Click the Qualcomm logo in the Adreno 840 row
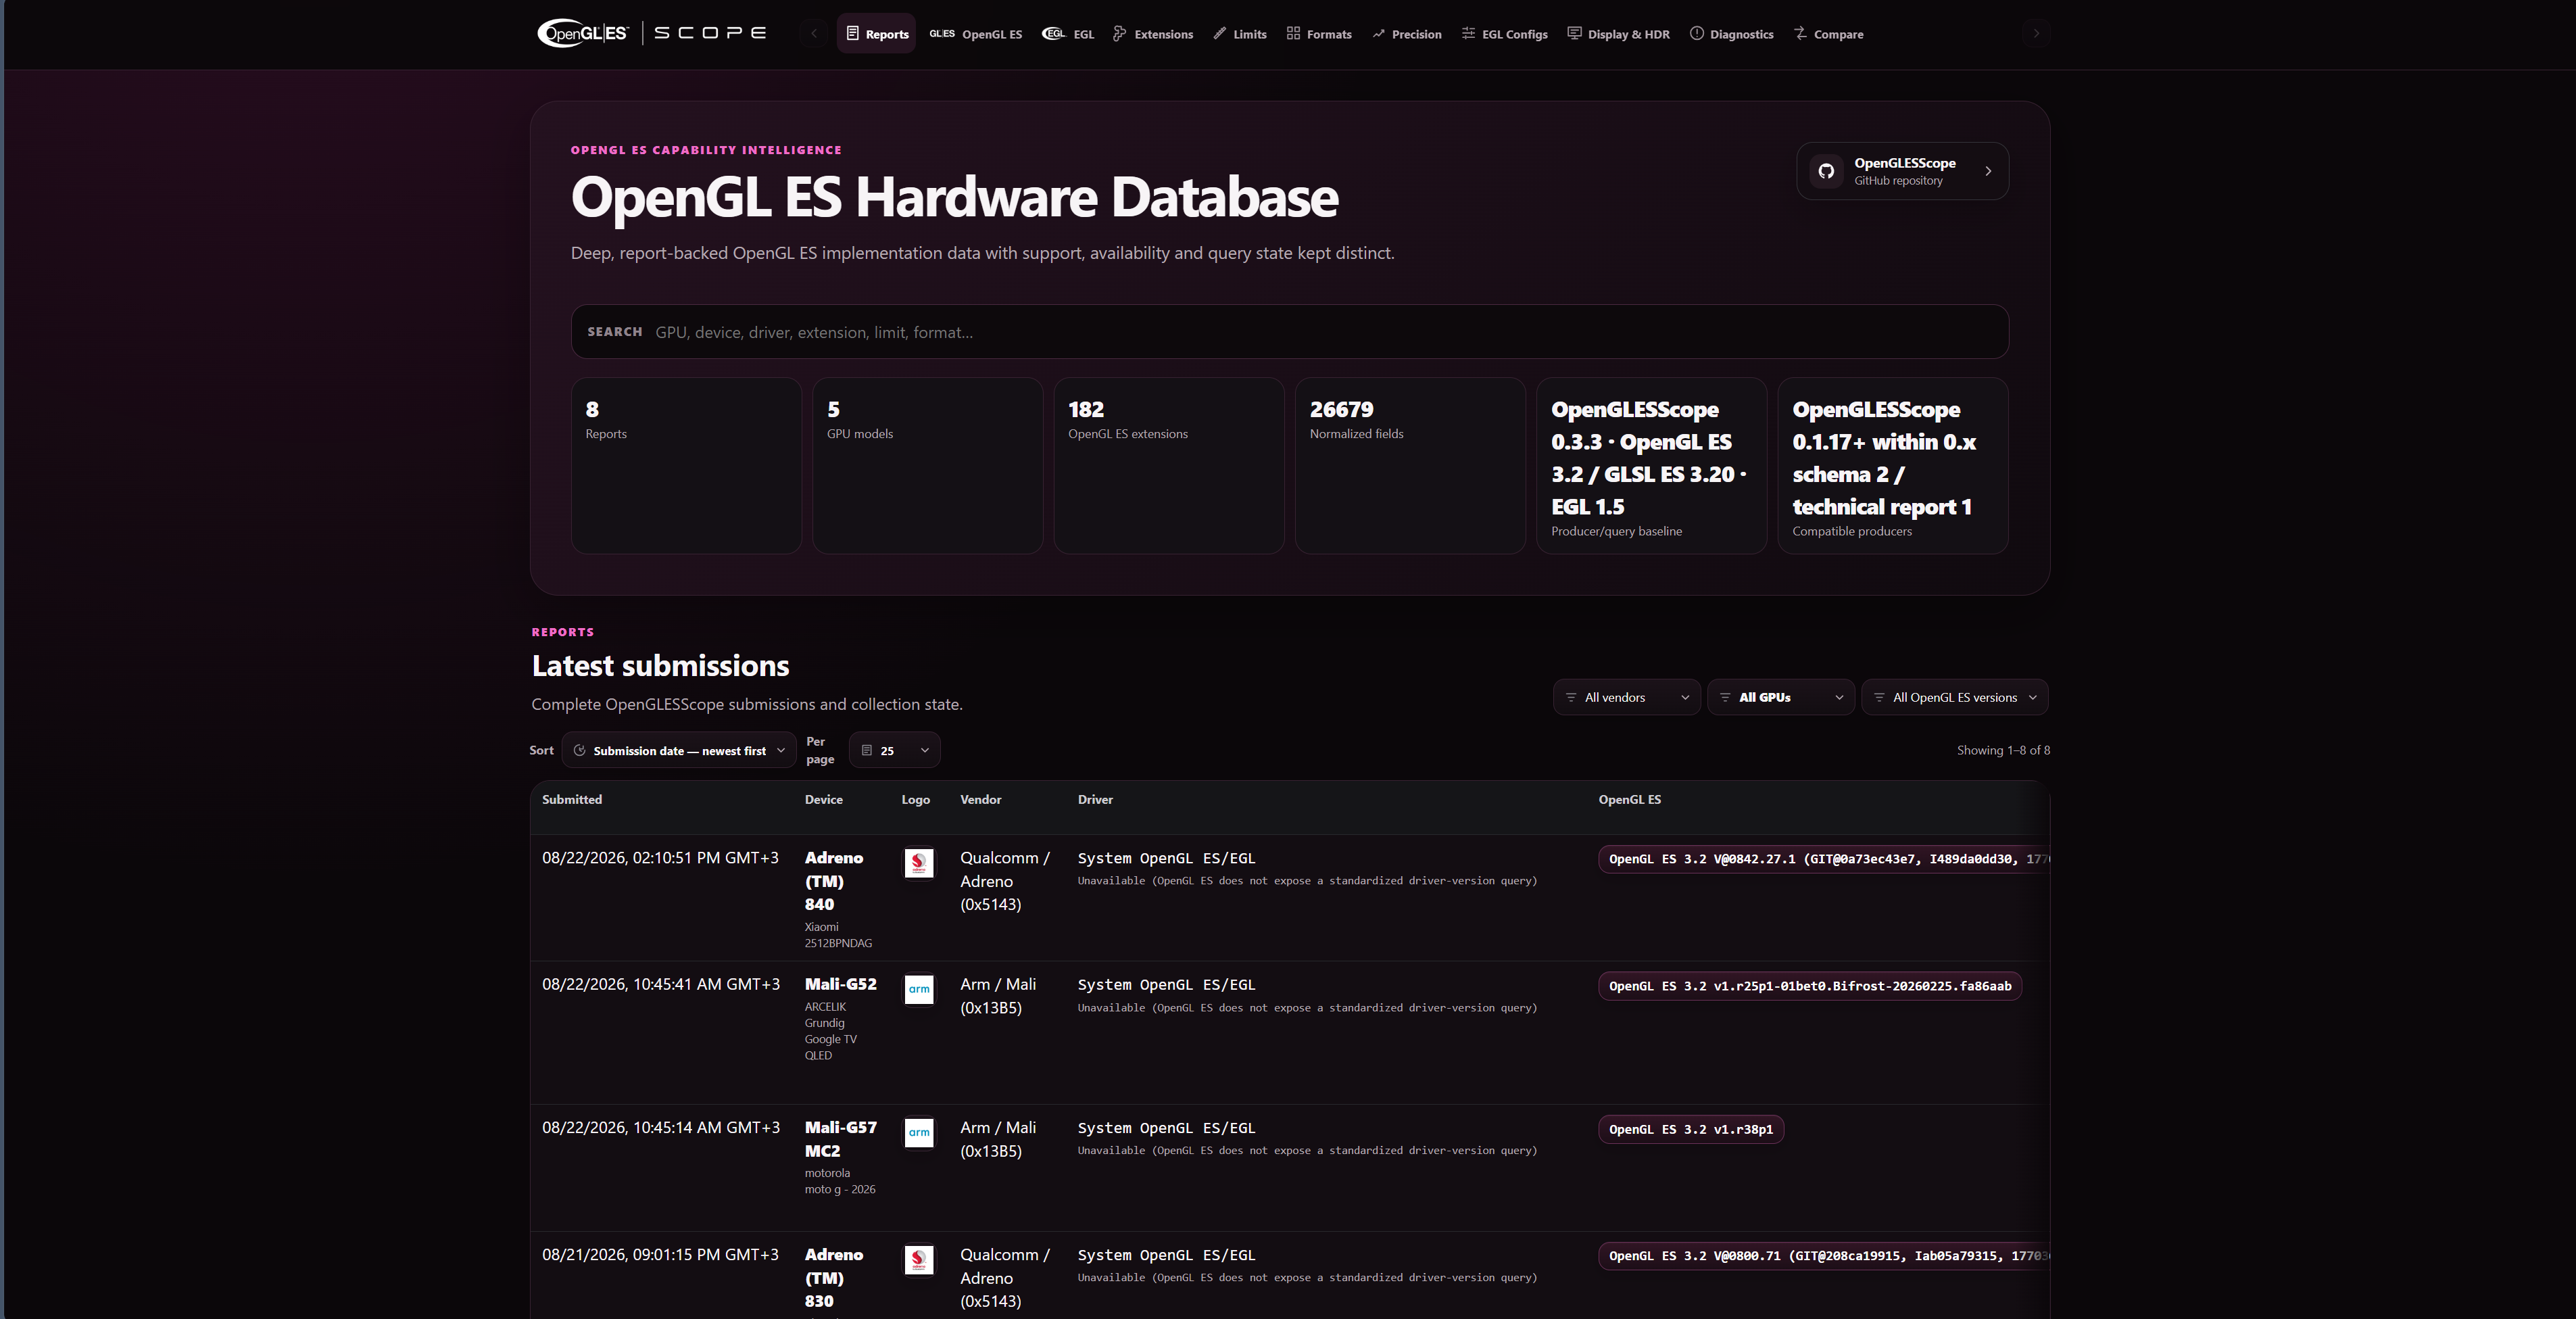Screen dimensions: 2576x1319 point(919,863)
